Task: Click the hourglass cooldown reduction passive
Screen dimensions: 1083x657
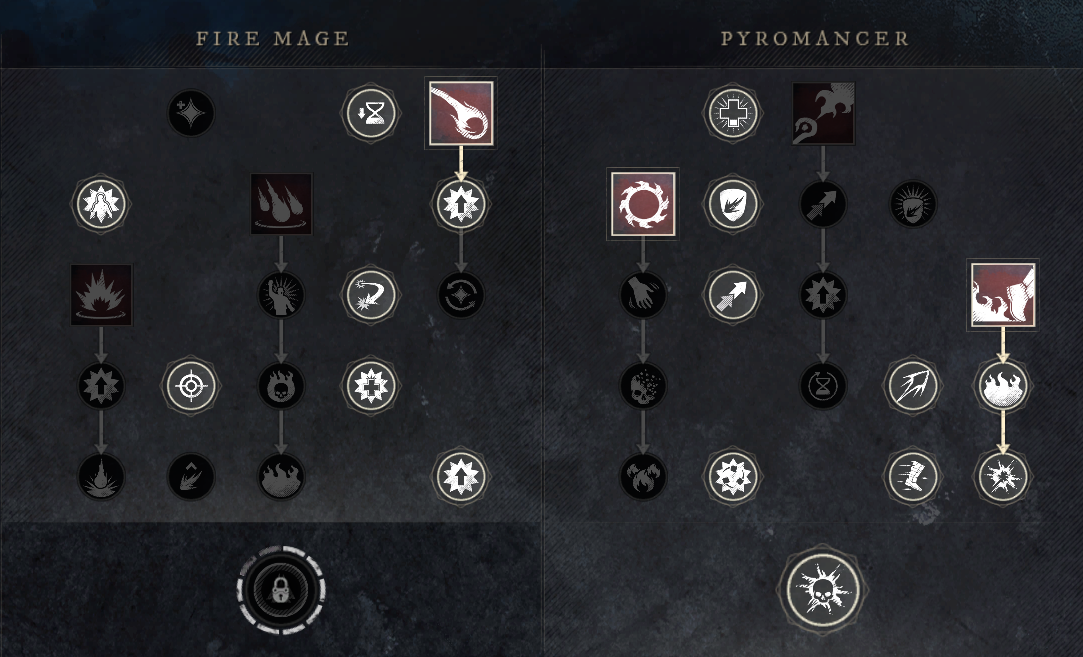Action: tap(371, 113)
